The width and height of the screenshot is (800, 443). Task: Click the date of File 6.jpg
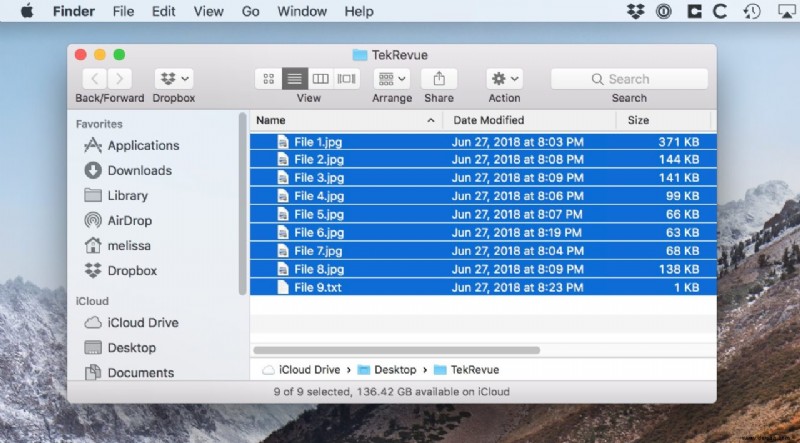click(x=516, y=233)
